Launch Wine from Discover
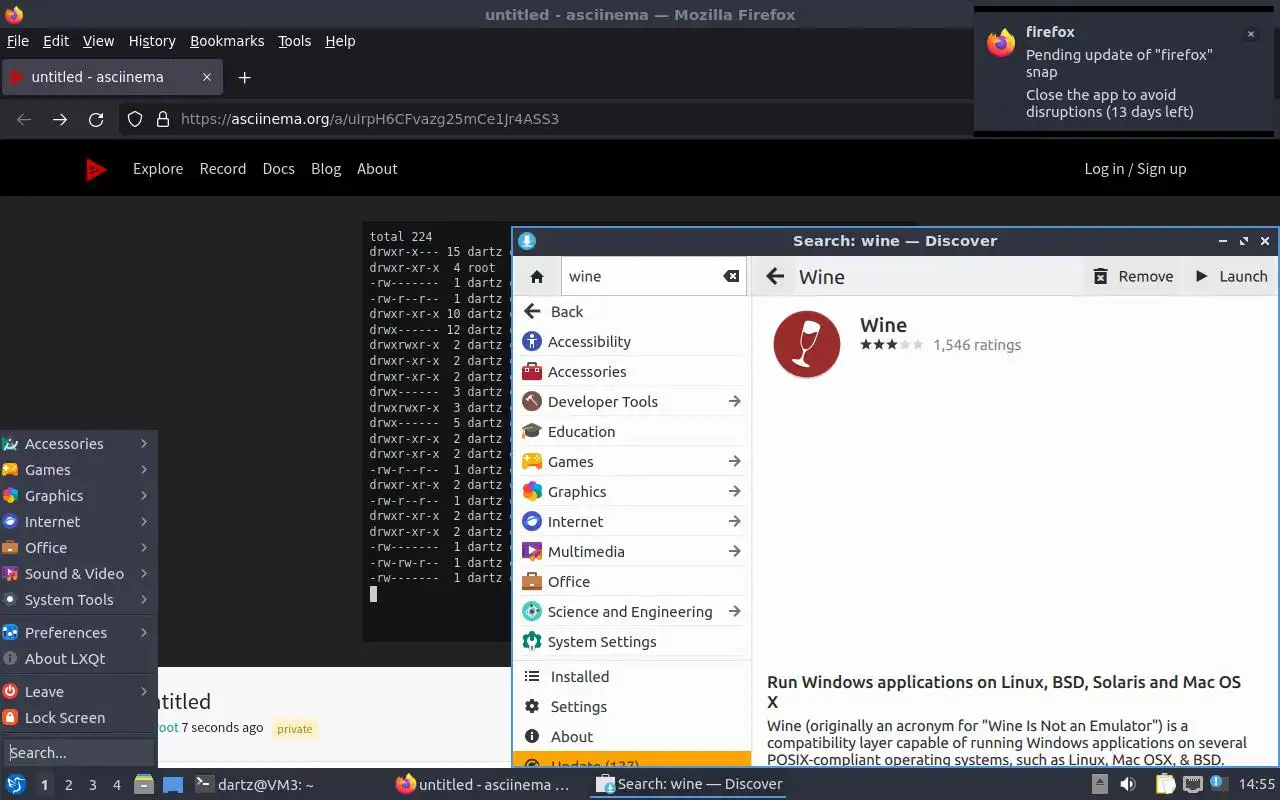The height and width of the screenshot is (800, 1280). pos(1231,277)
